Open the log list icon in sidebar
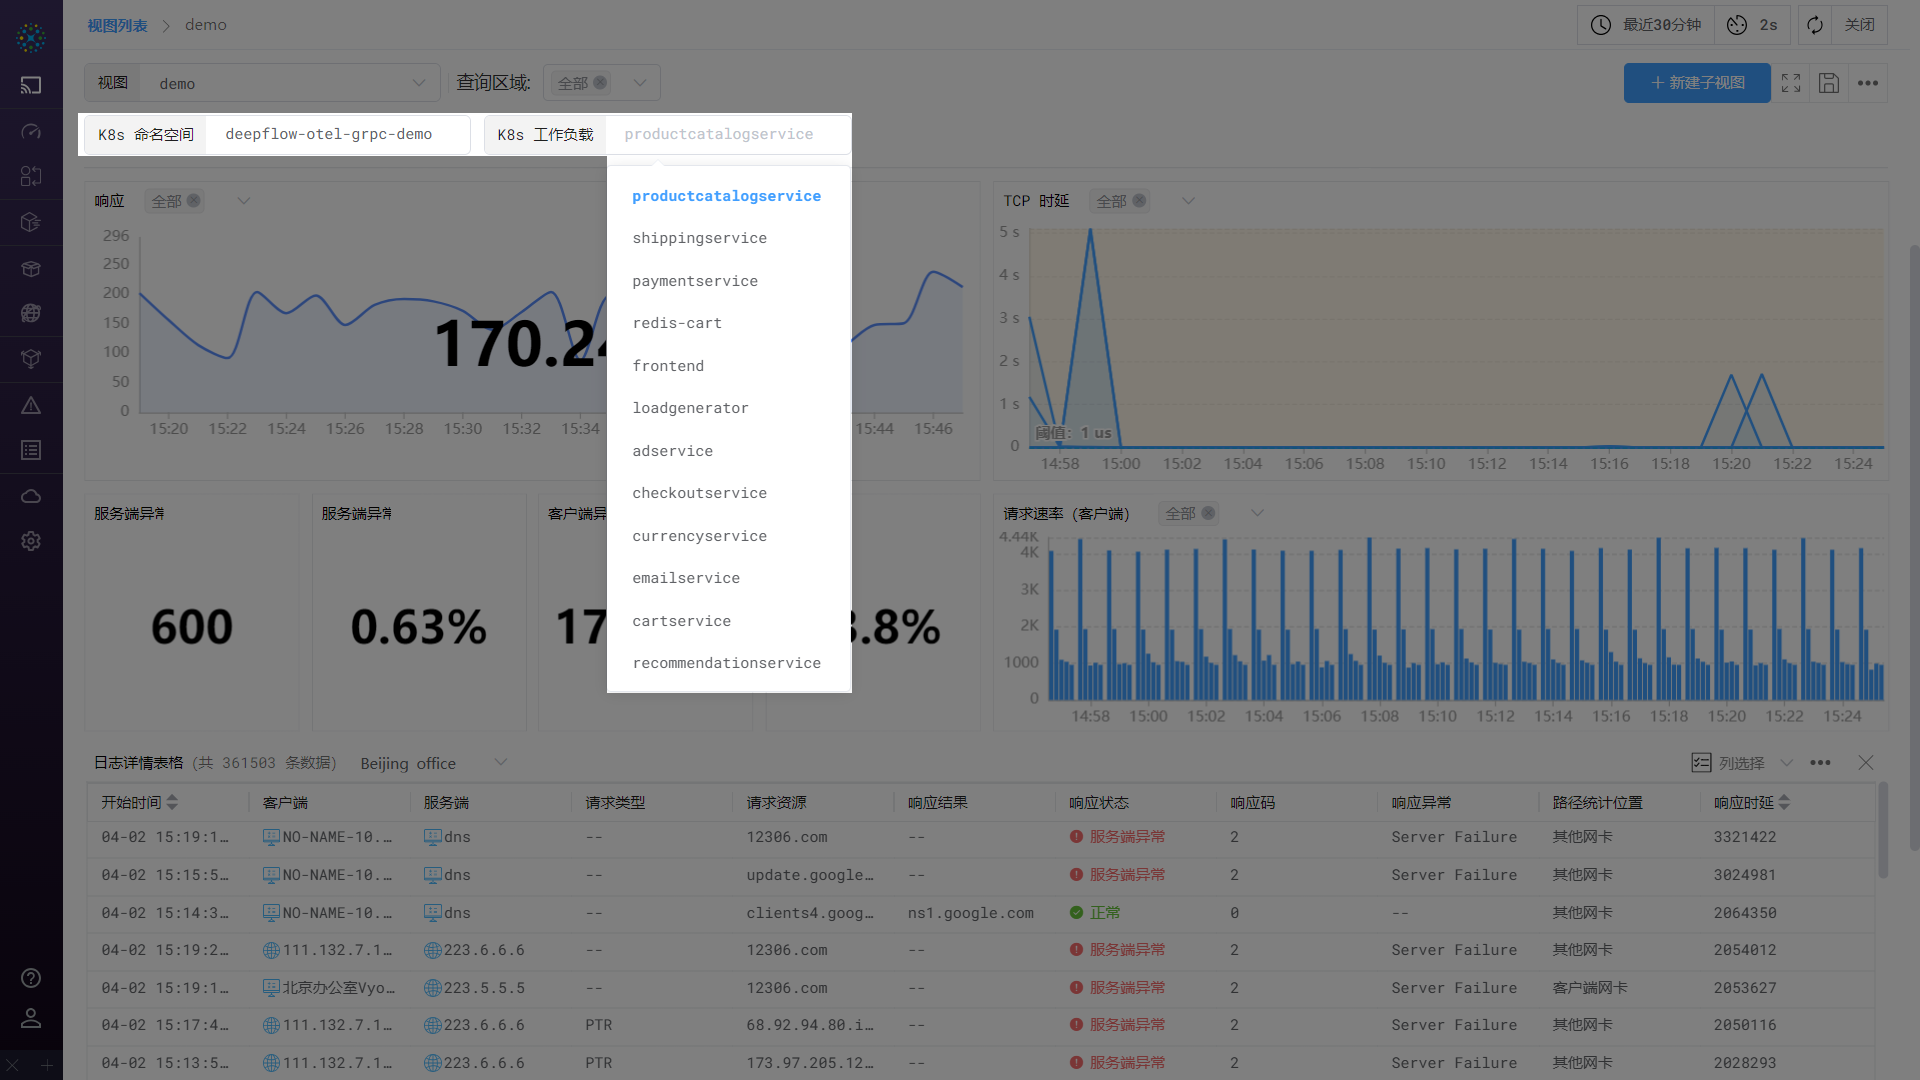1920x1080 pixels. pyautogui.click(x=30, y=450)
